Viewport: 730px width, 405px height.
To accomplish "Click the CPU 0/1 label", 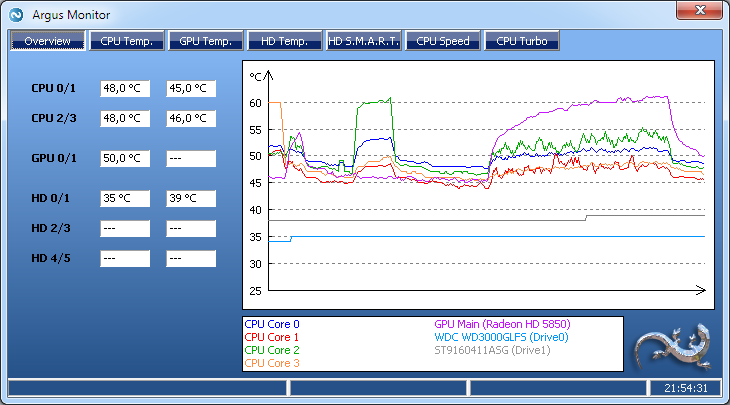I will tap(54, 88).
